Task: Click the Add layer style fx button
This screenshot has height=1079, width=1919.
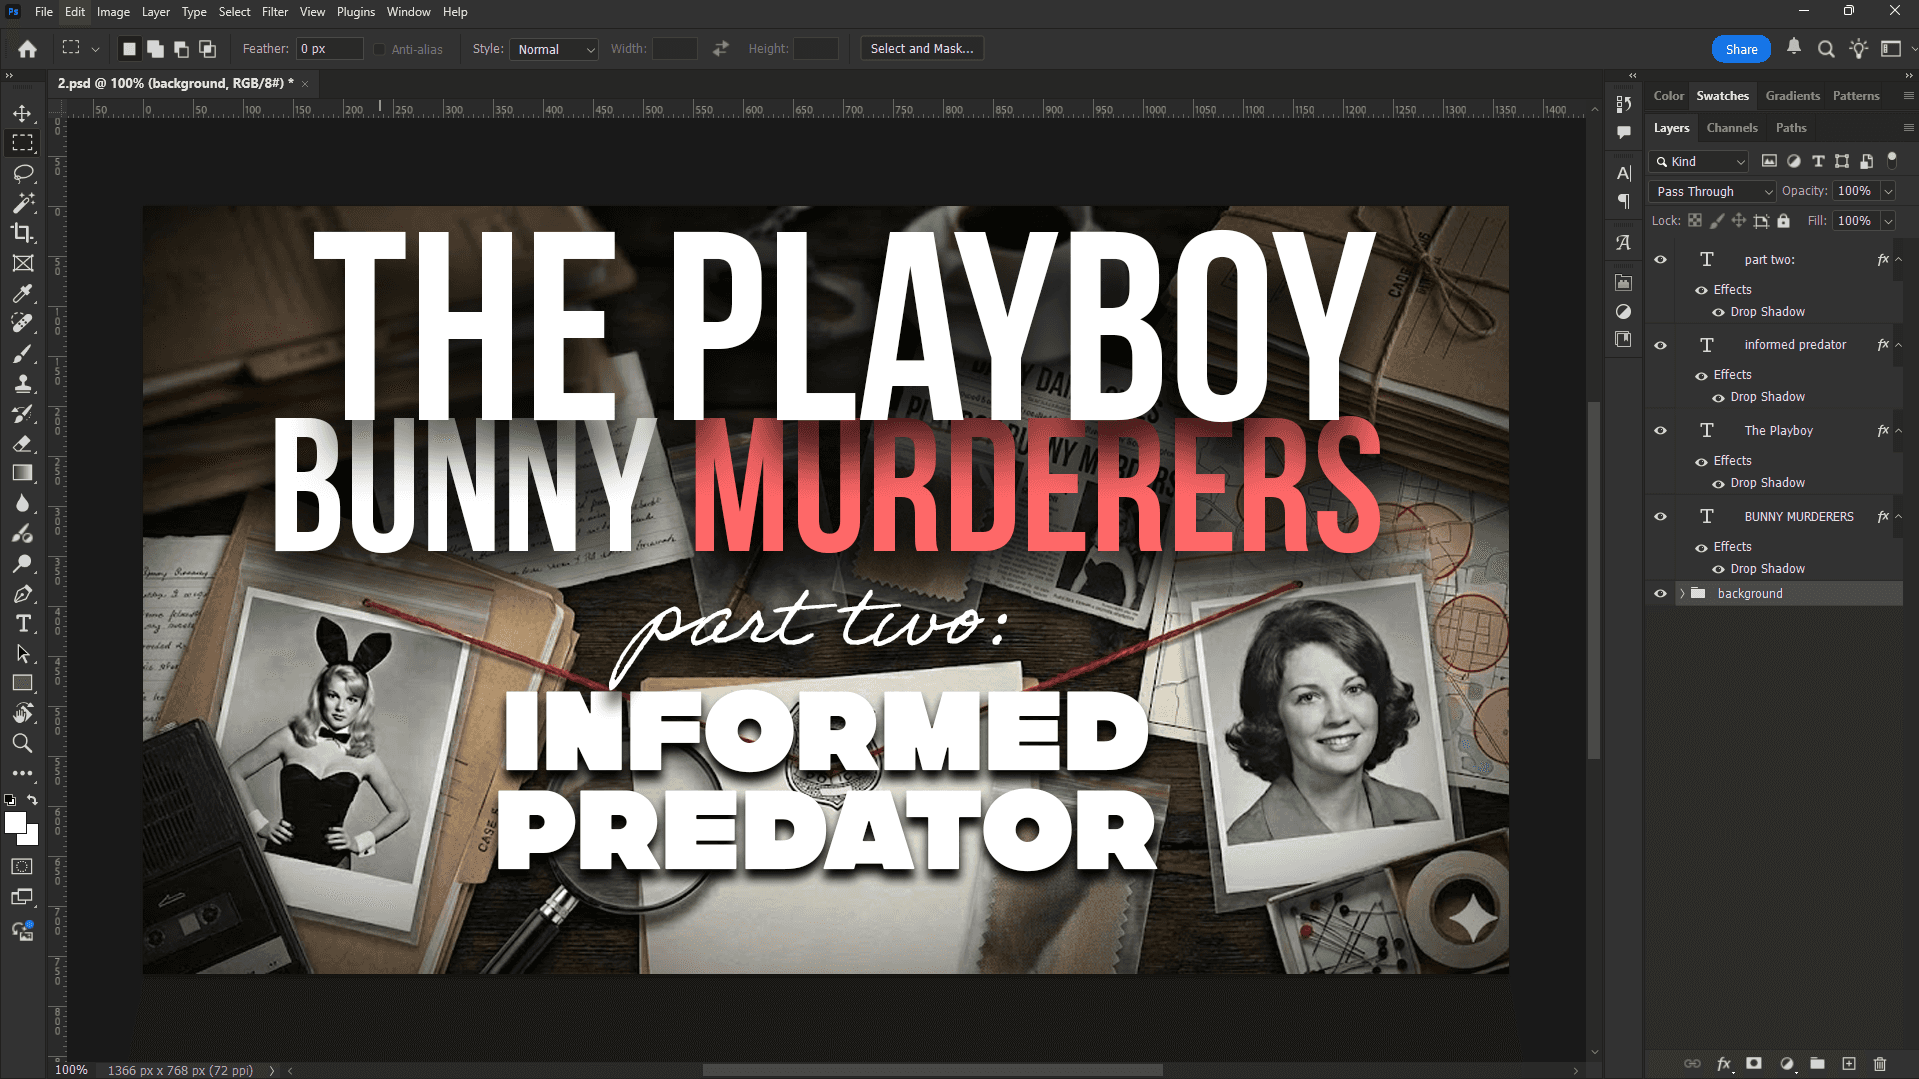Action: pos(1724,1064)
